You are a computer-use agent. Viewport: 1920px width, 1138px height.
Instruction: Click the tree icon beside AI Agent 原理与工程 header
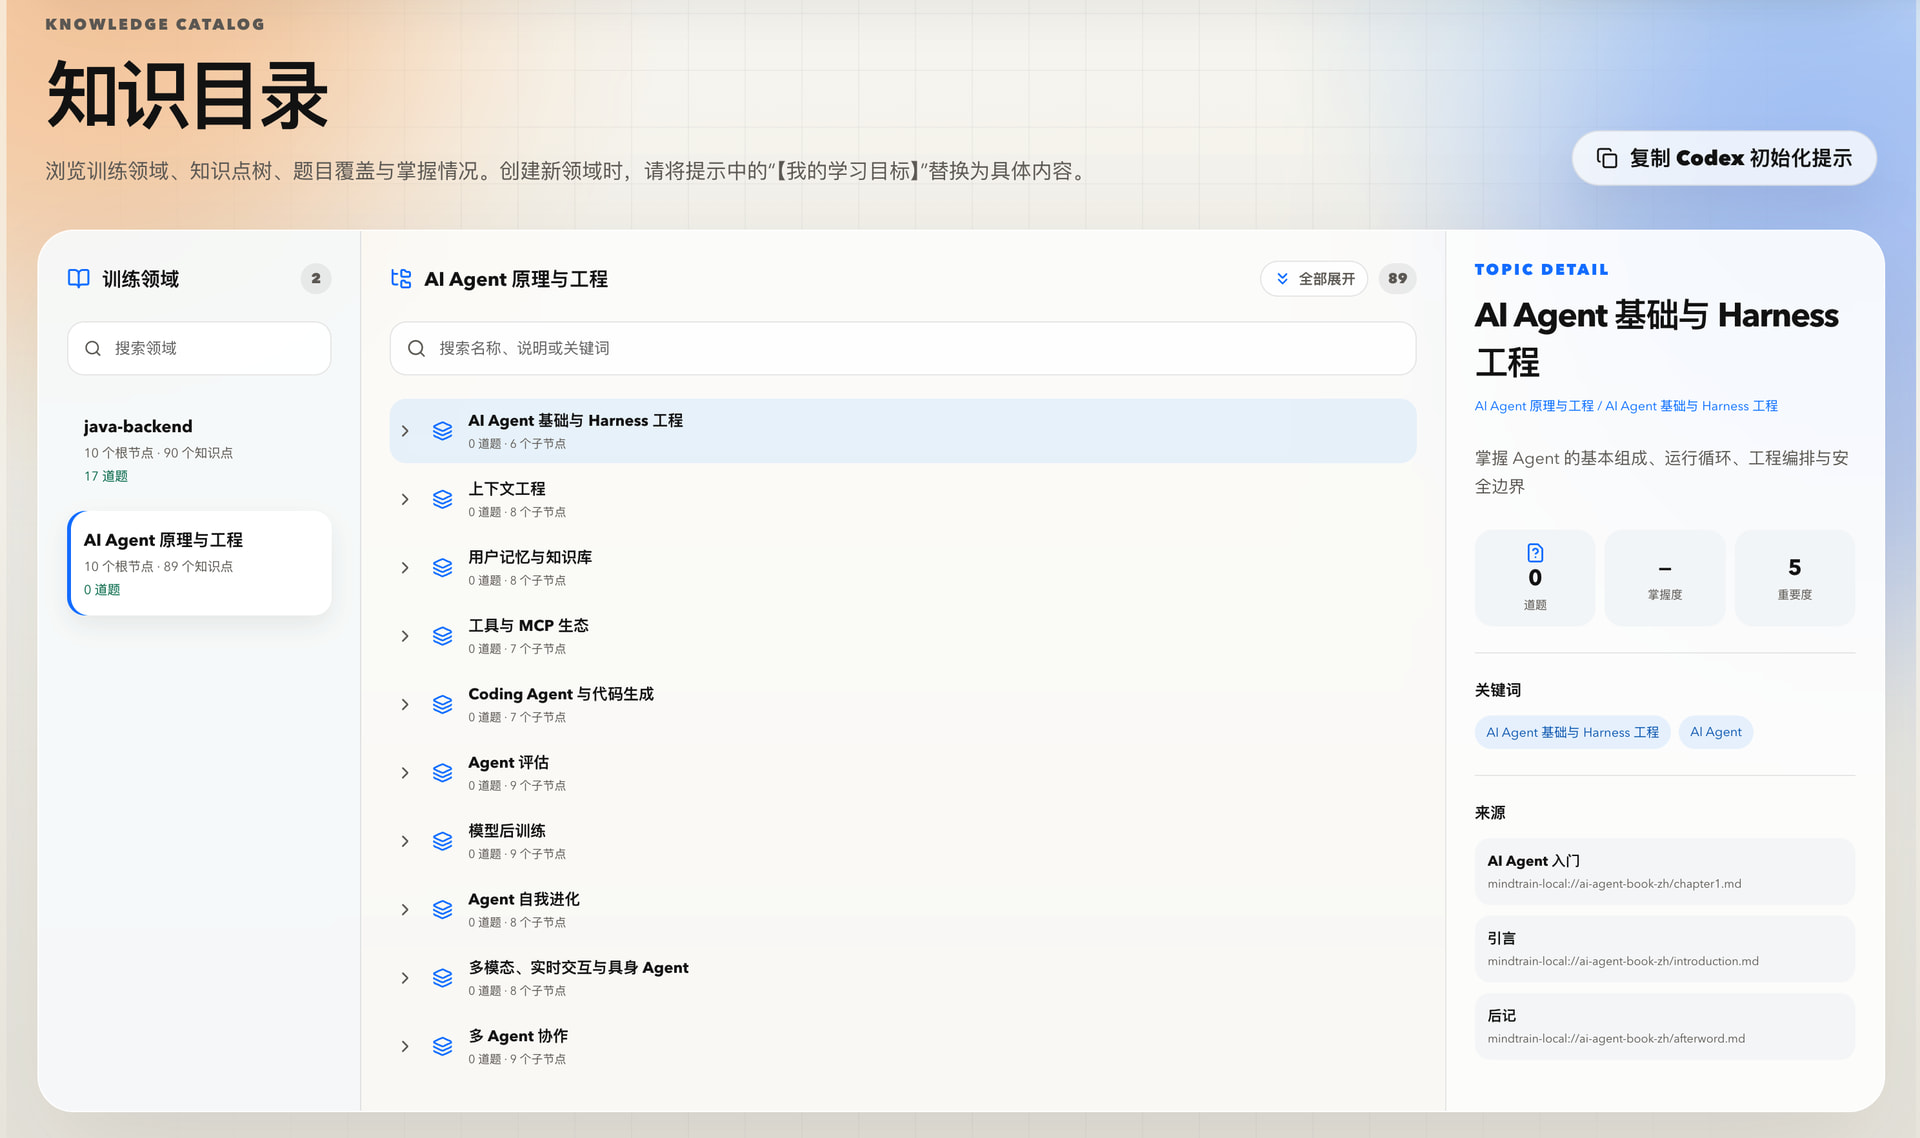click(x=401, y=279)
